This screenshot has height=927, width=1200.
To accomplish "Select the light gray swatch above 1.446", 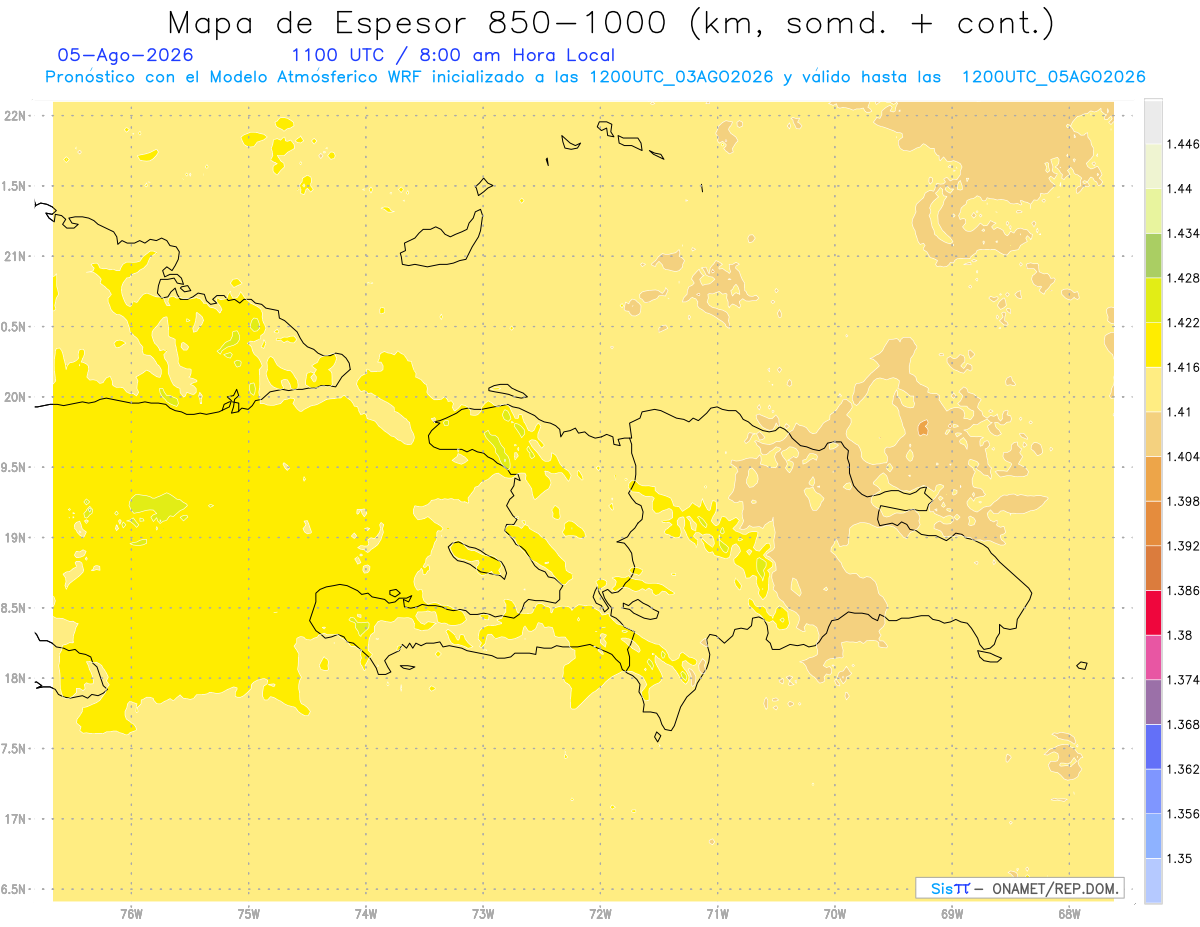I will point(1153,121).
